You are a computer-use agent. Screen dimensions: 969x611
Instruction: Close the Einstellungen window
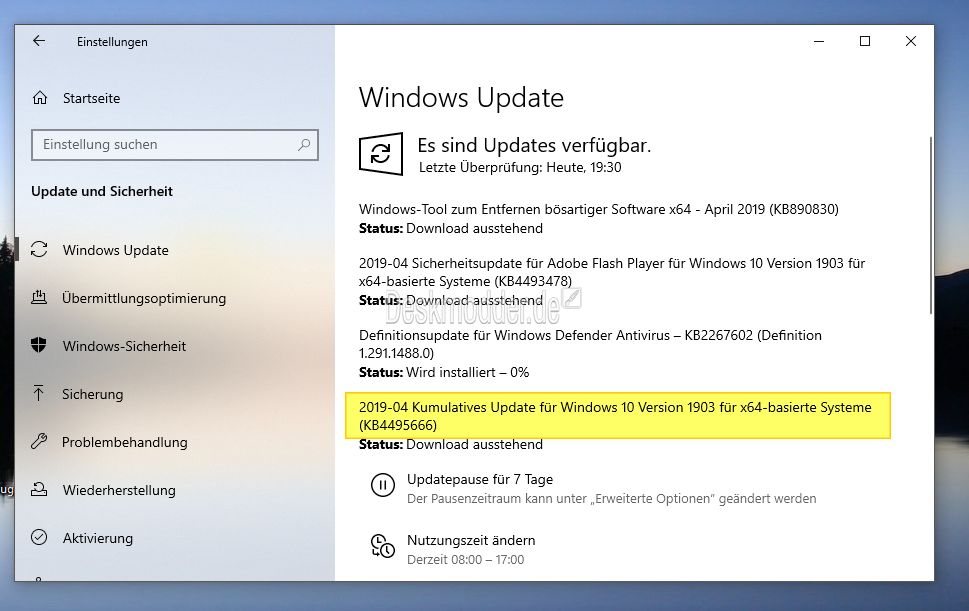(x=911, y=41)
